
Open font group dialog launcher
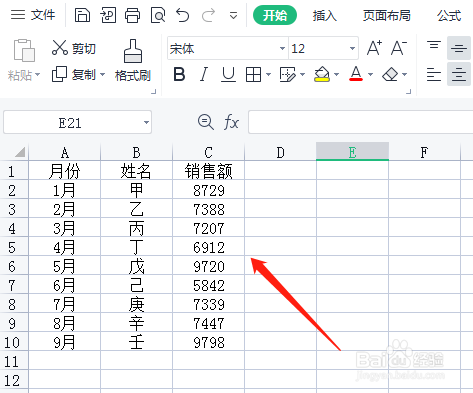[x=409, y=91]
